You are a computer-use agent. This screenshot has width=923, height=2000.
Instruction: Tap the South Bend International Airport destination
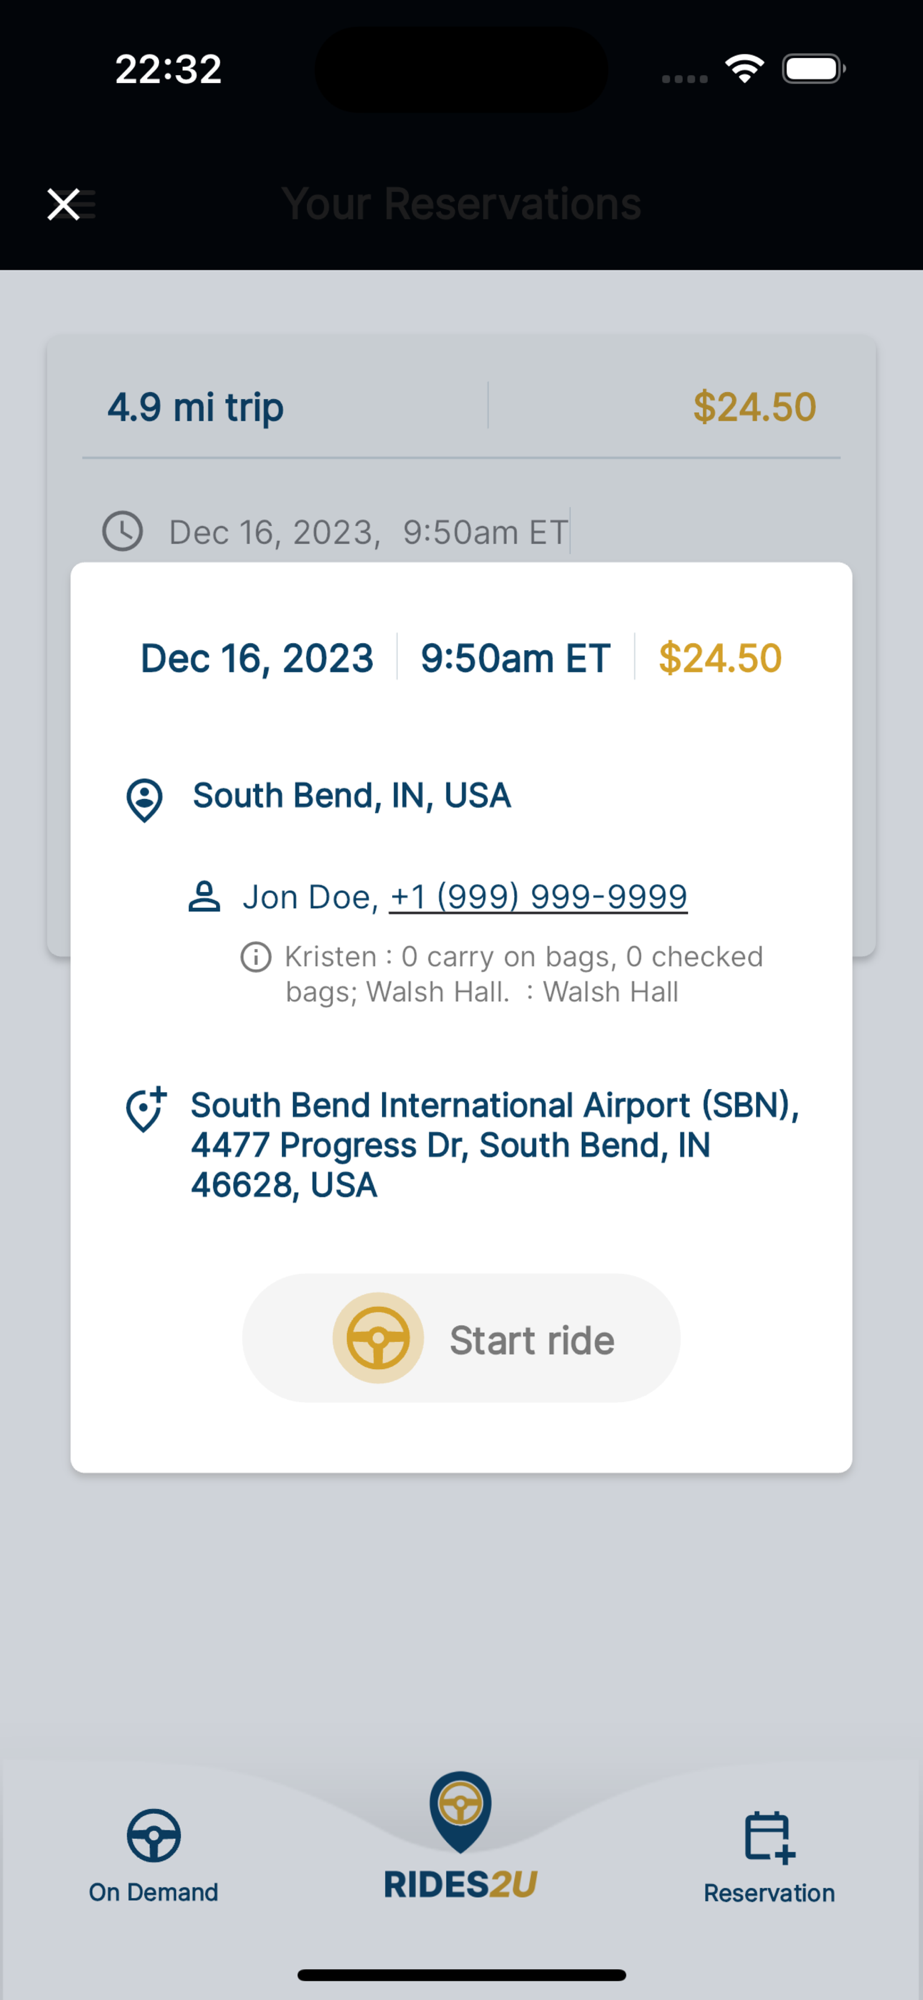(x=495, y=1145)
